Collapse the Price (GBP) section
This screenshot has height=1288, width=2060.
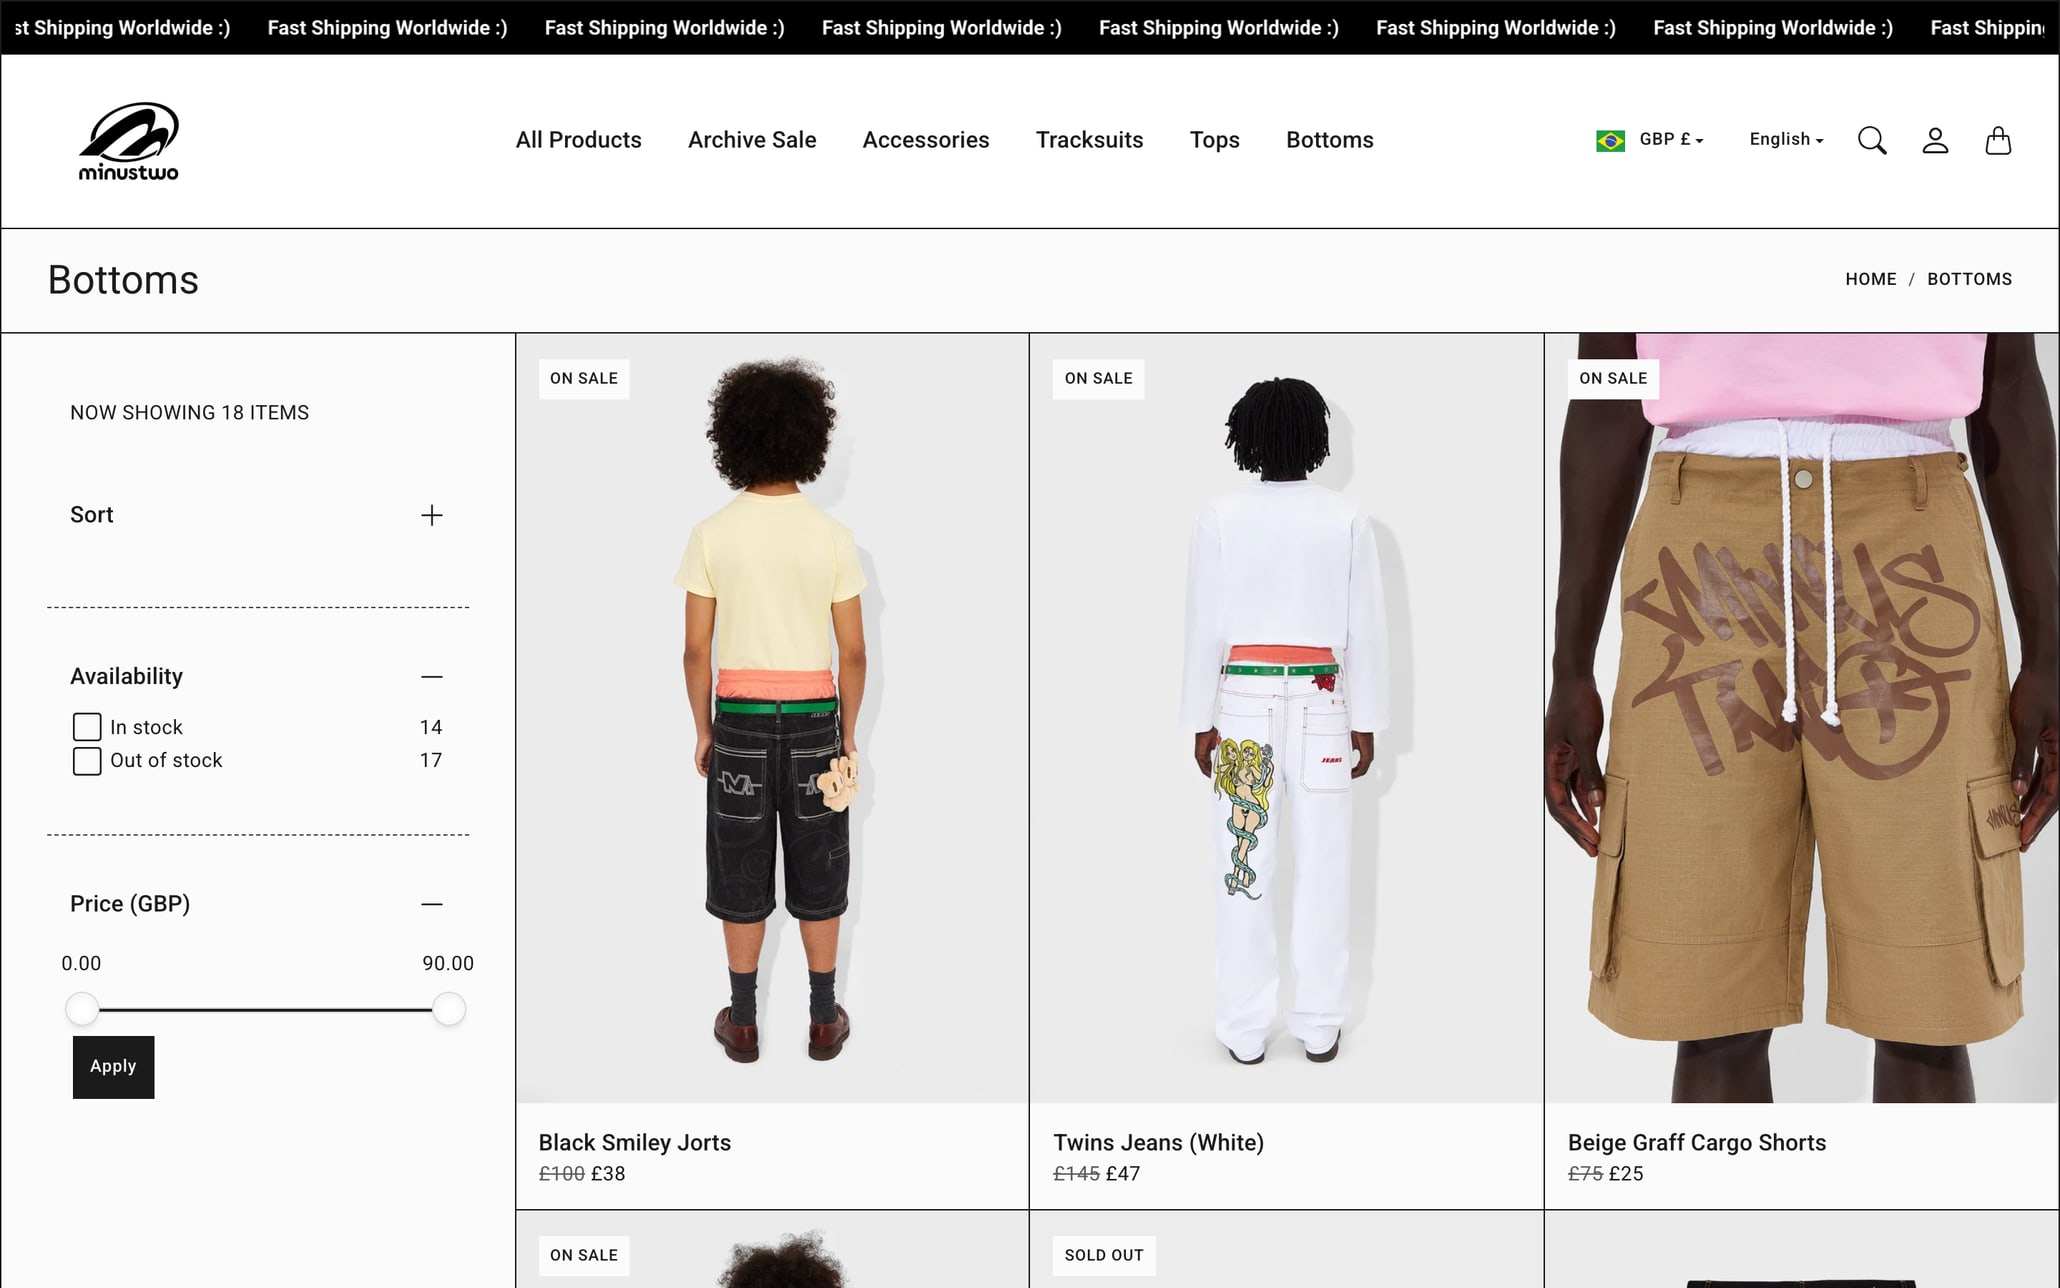click(x=432, y=904)
